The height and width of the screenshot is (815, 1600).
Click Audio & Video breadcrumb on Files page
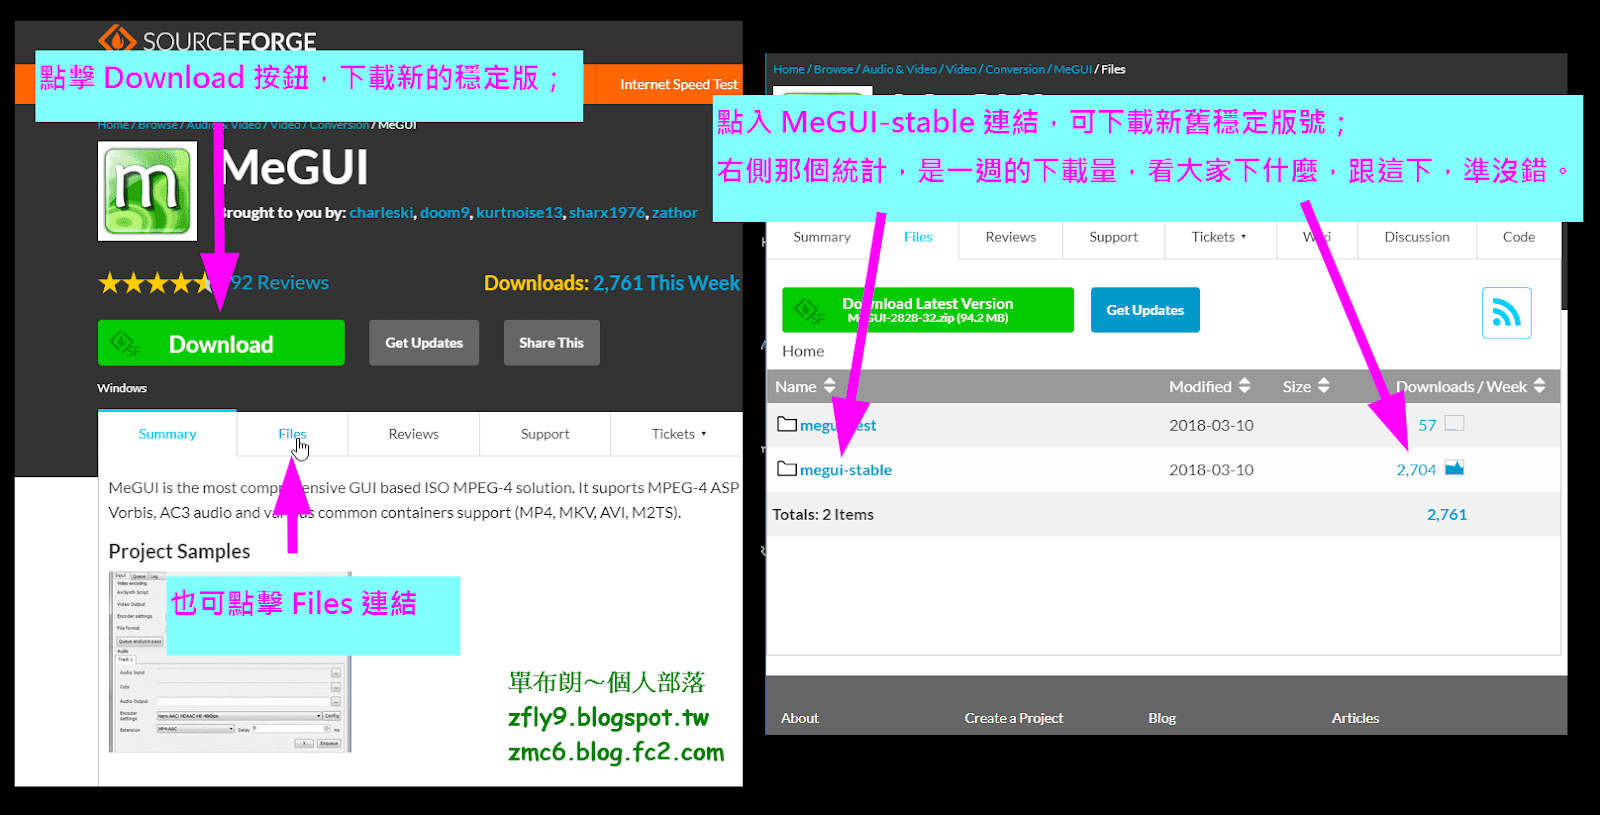tap(899, 69)
